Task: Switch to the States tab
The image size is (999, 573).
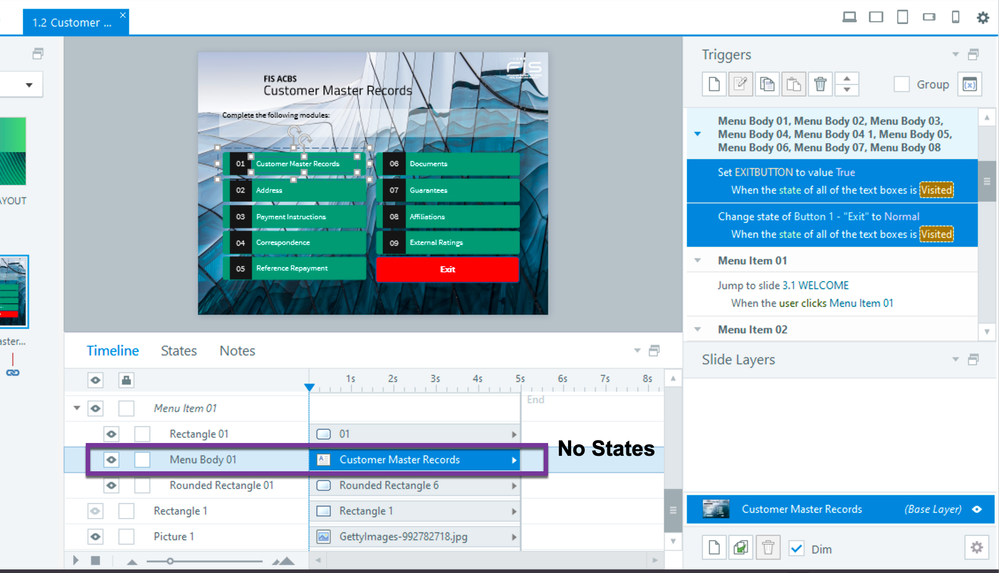Action: point(178,351)
